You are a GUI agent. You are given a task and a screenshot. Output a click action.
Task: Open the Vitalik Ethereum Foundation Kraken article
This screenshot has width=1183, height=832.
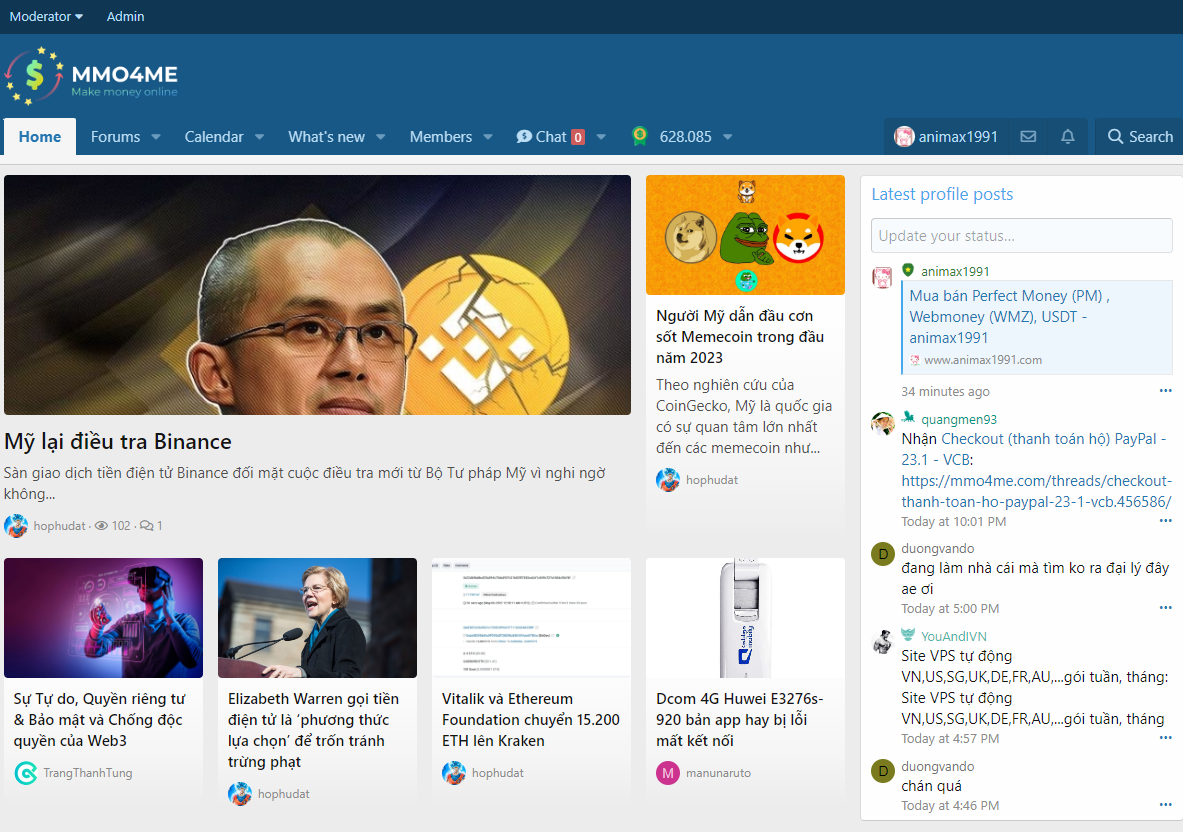[x=530, y=720]
